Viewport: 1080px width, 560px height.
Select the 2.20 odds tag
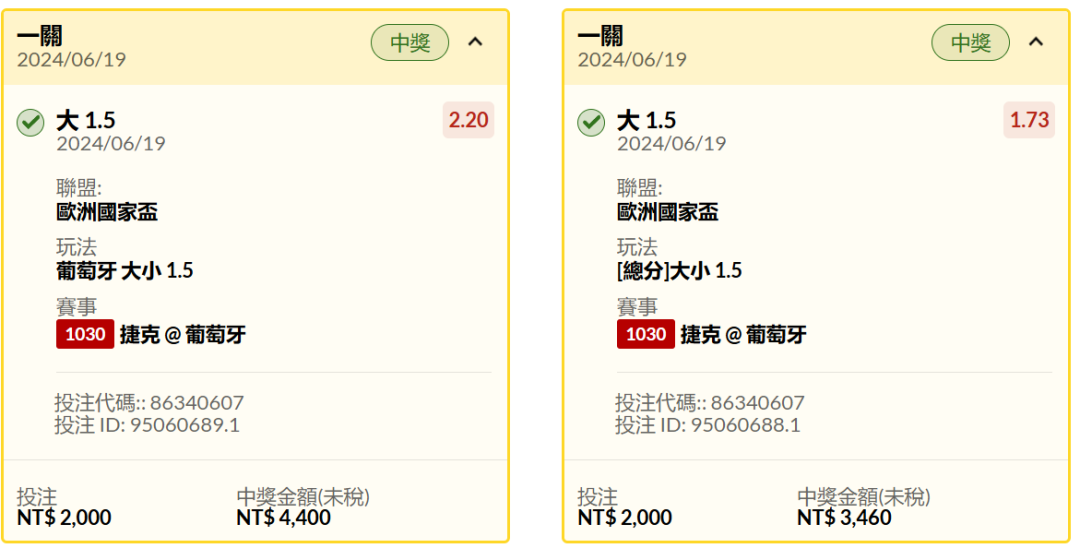coord(468,120)
